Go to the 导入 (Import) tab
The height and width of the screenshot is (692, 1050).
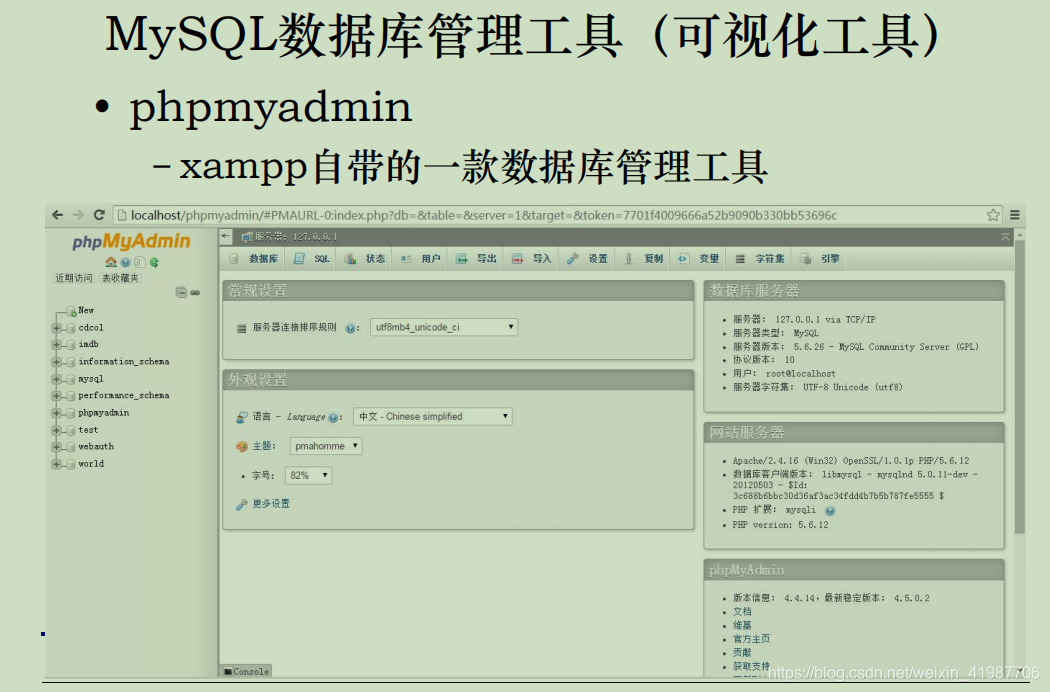click(x=532, y=259)
